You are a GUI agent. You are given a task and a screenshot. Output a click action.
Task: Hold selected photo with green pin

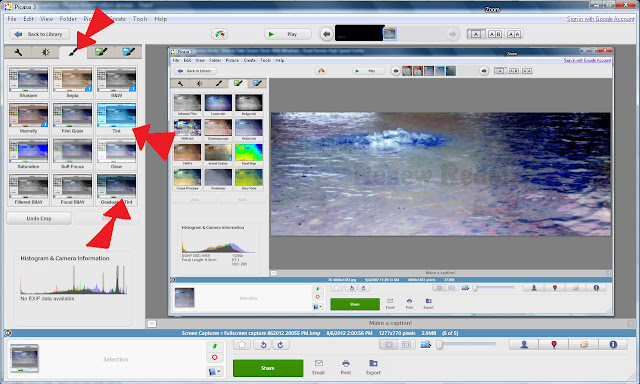click(x=215, y=346)
